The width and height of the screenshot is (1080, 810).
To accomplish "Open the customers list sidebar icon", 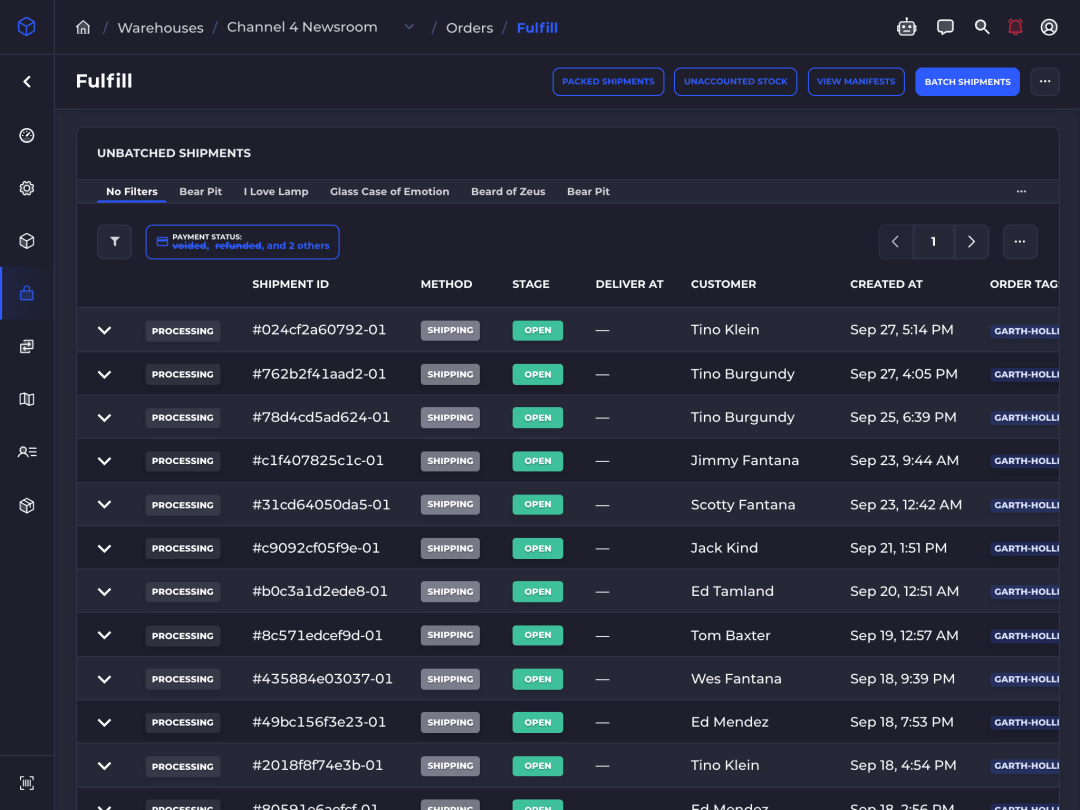I will tap(27, 452).
